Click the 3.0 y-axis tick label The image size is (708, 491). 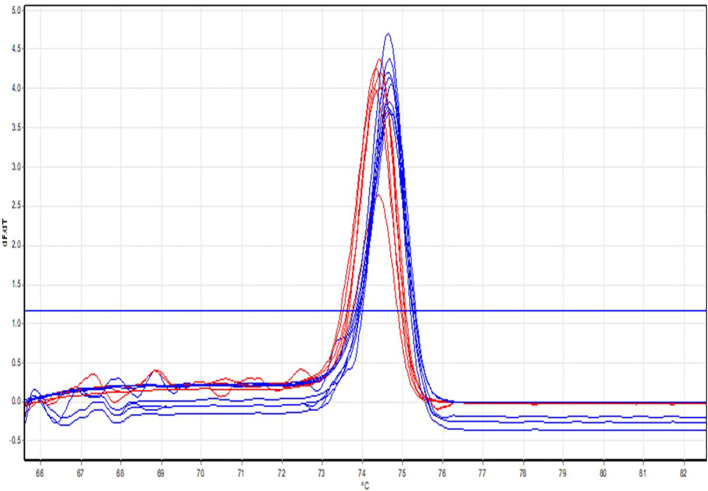[x=15, y=167]
